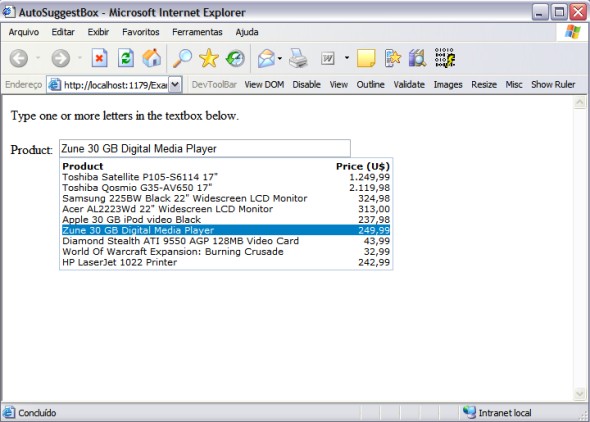This screenshot has height=422, width=590.
Task: Refresh the page with the green arrows icon
Action: 126,58
